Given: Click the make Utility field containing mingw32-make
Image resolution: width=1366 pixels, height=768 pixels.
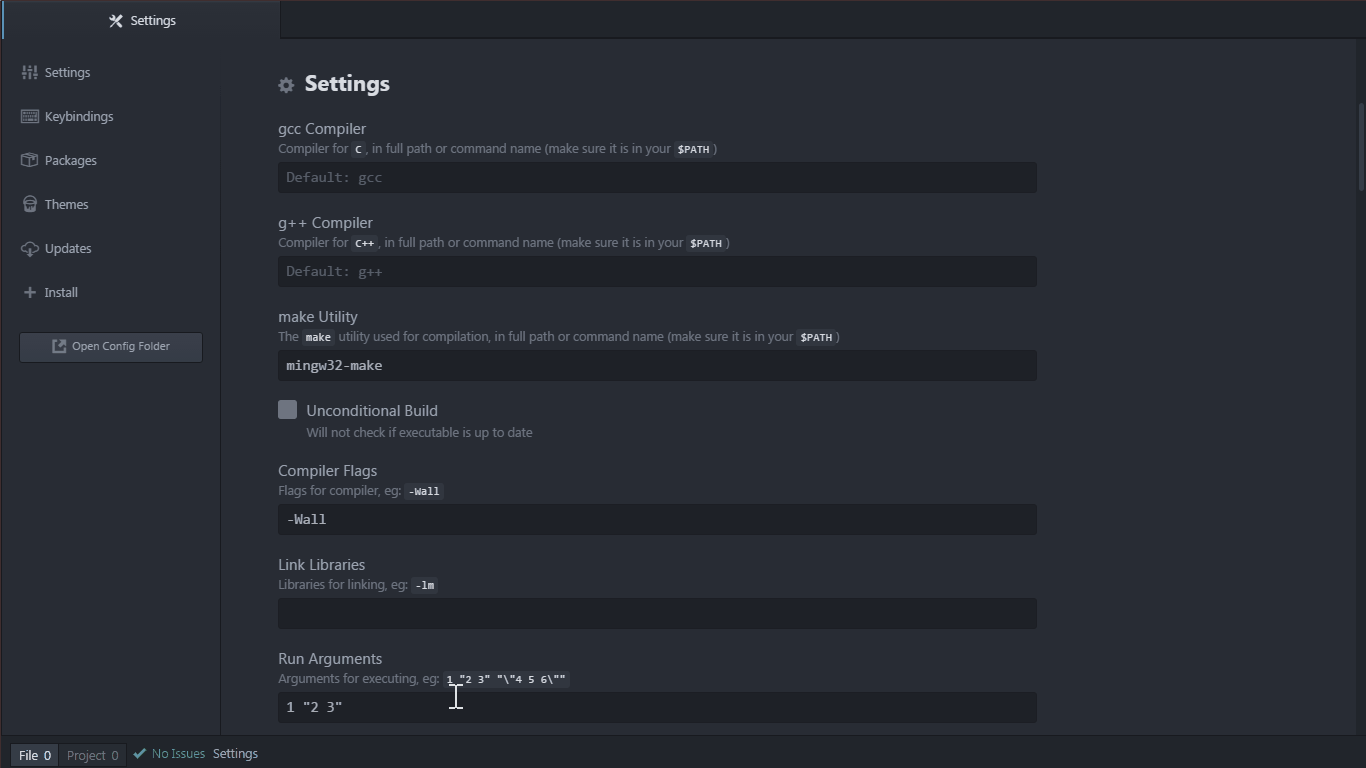Looking at the screenshot, I should pos(657,366).
